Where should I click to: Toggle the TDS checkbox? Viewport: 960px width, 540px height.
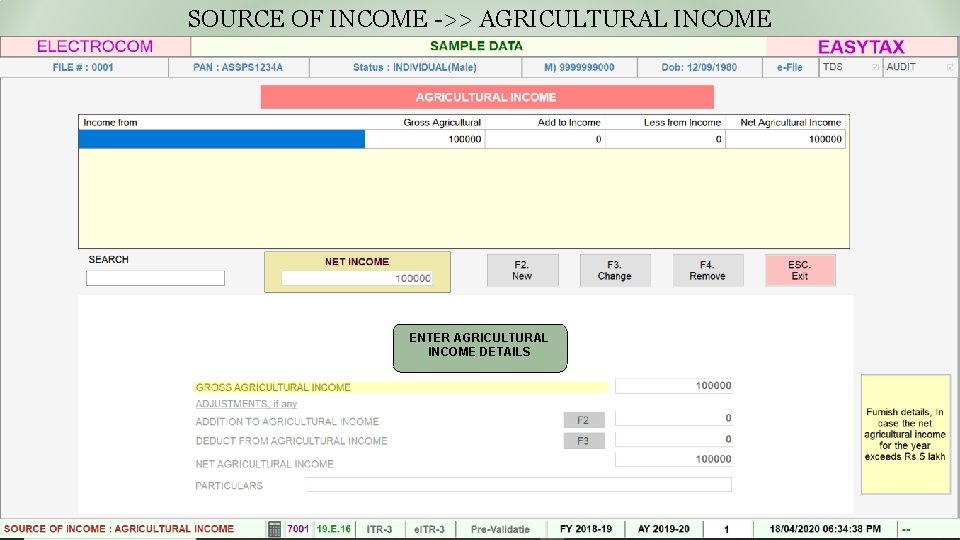(875, 67)
